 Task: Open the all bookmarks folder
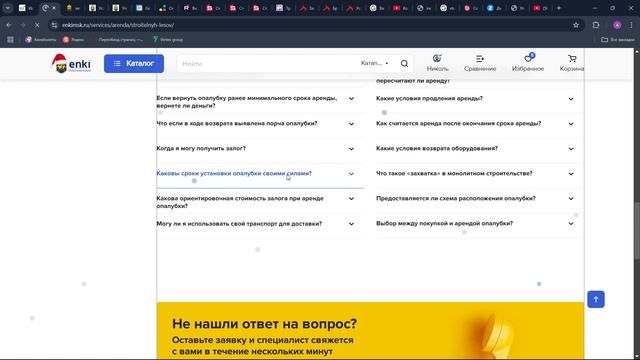click(x=618, y=40)
